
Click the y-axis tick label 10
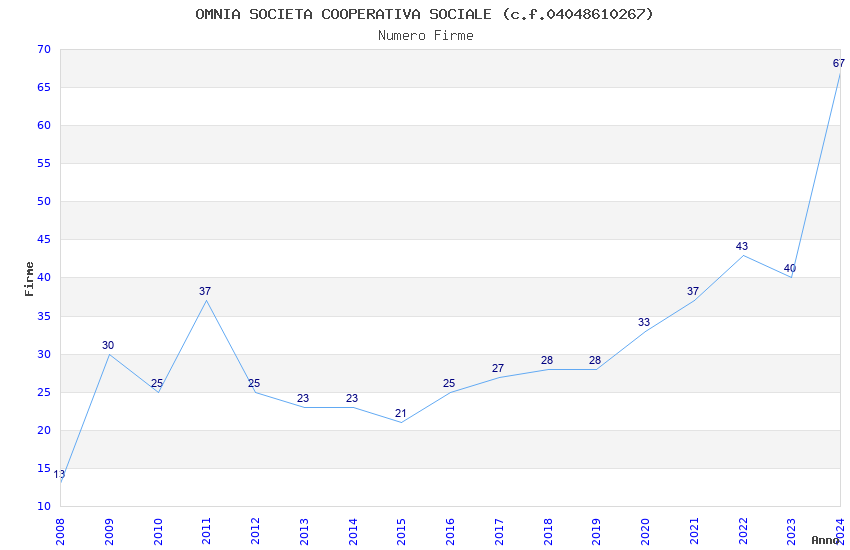point(44,506)
